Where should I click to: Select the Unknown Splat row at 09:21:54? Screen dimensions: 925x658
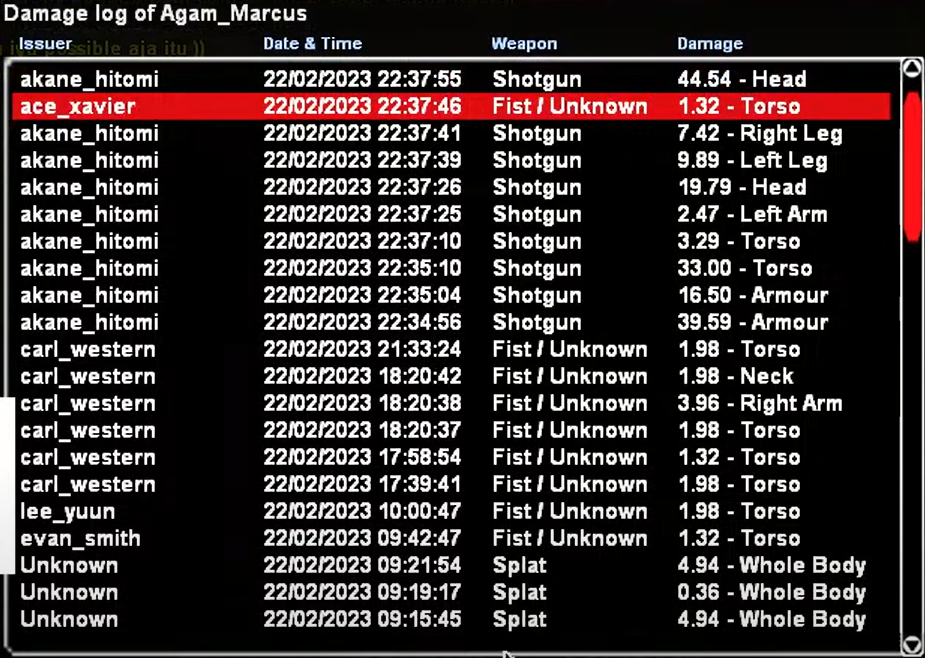(451, 566)
